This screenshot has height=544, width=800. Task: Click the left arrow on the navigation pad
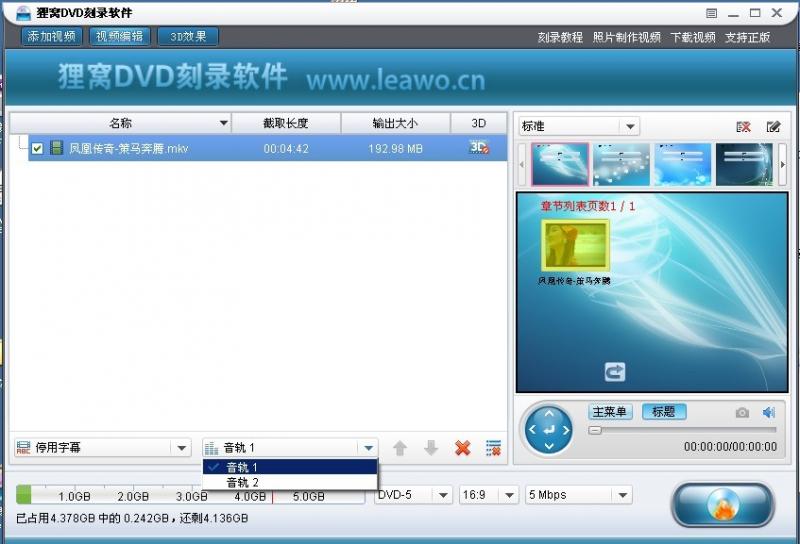click(x=532, y=430)
